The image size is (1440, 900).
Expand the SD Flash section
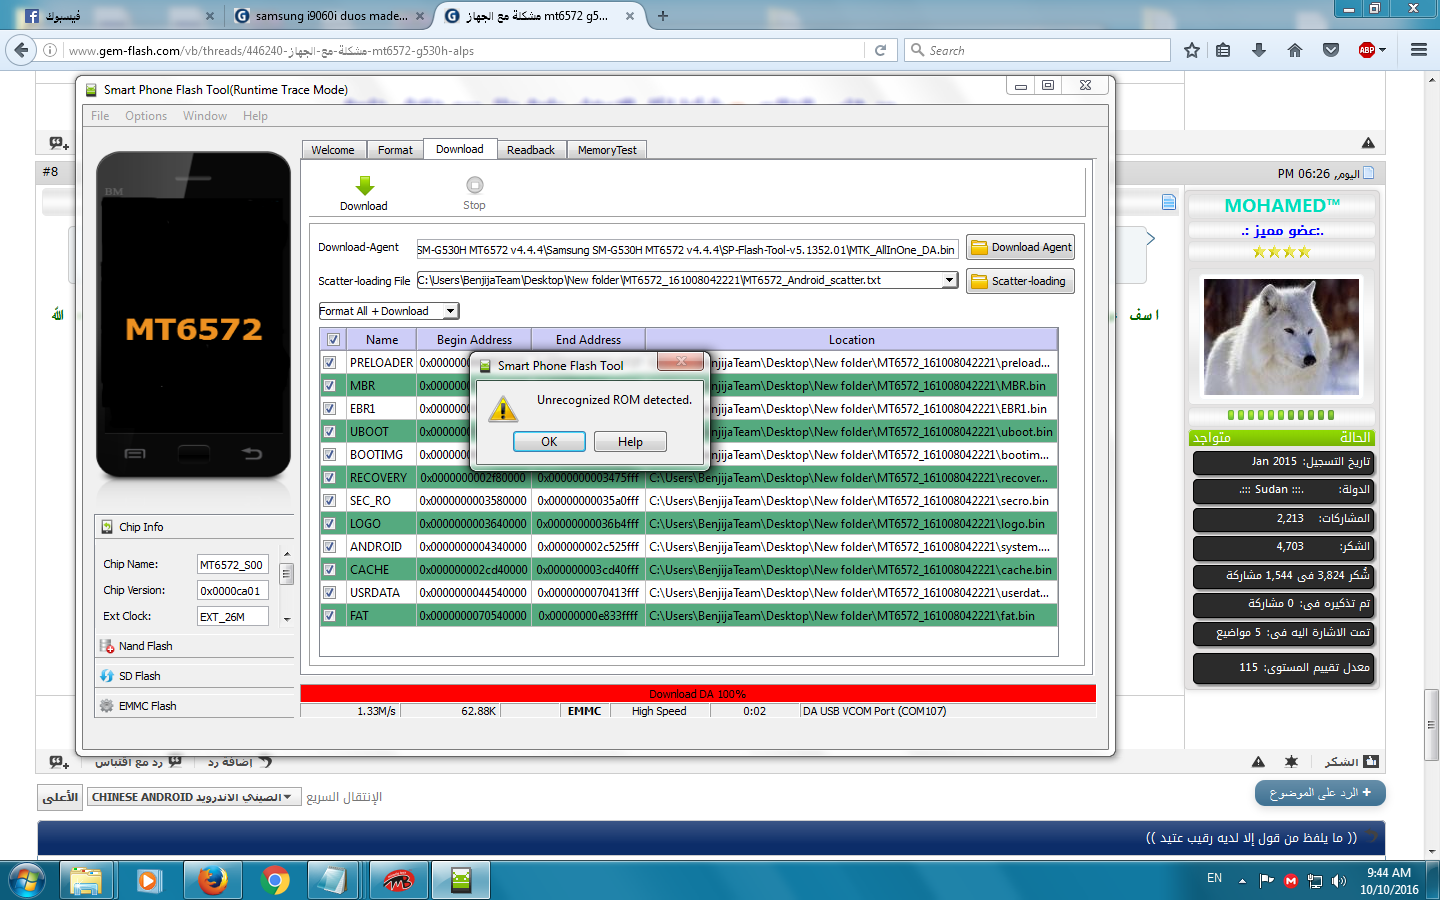pos(196,676)
